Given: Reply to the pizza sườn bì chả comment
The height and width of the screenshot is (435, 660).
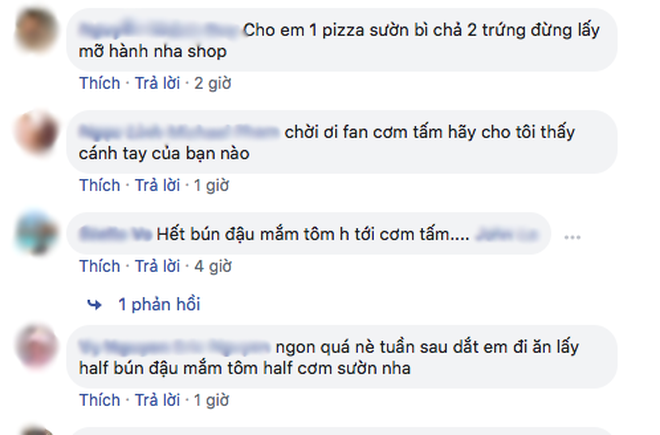Looking at the screenshot, I should coord(157,83).
